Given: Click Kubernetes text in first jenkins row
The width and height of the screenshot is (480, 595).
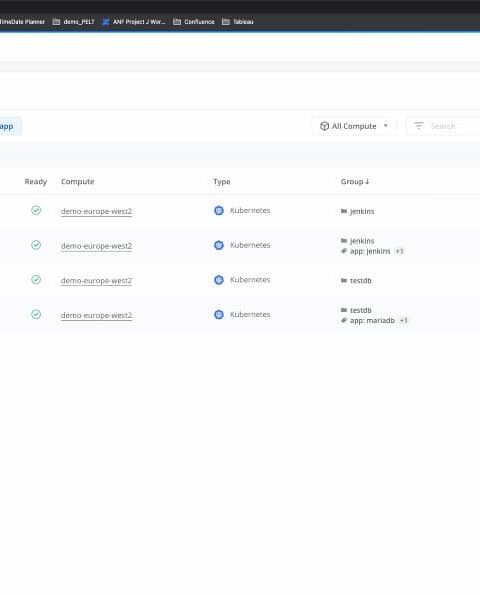Looking at the screenshot, I should pyautogui.click(x=250, y=210).
